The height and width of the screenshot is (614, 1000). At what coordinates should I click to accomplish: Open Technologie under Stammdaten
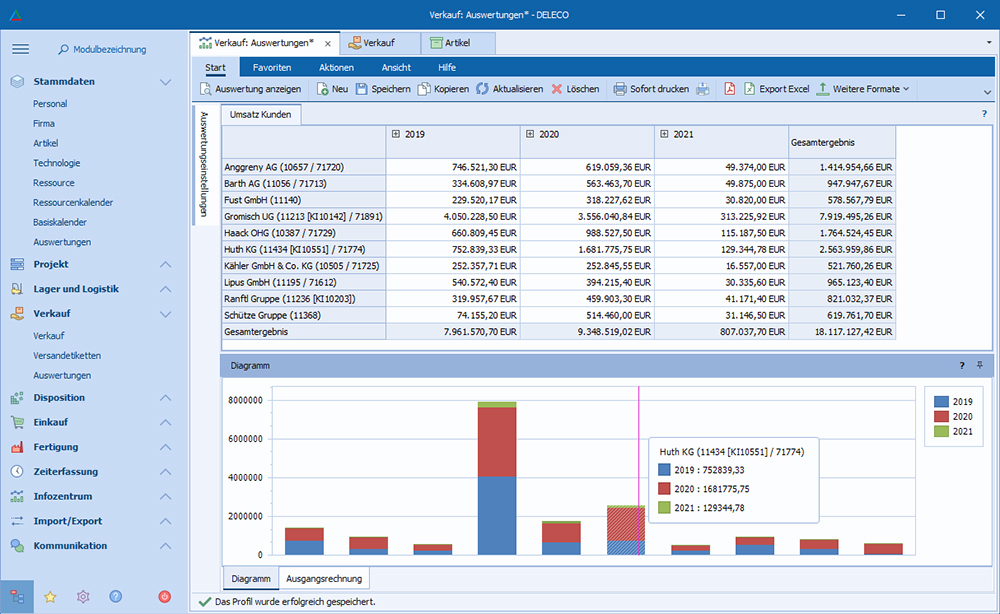point(57,163)
